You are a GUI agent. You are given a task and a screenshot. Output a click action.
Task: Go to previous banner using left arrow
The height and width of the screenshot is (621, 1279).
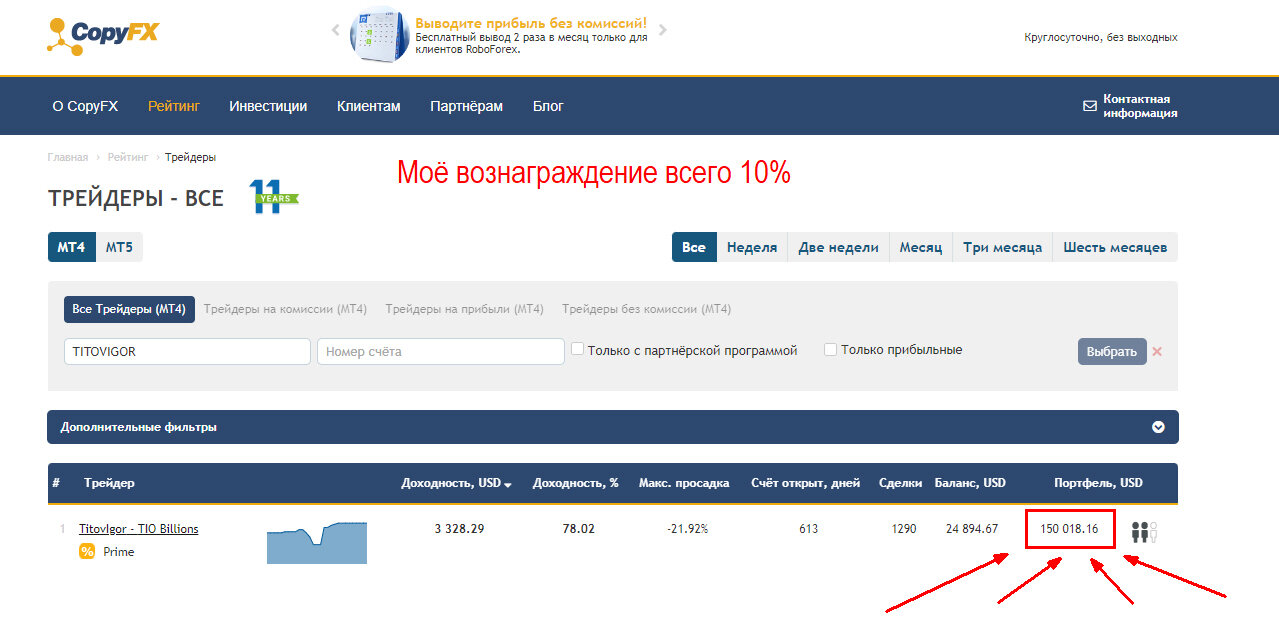(336, 30)
